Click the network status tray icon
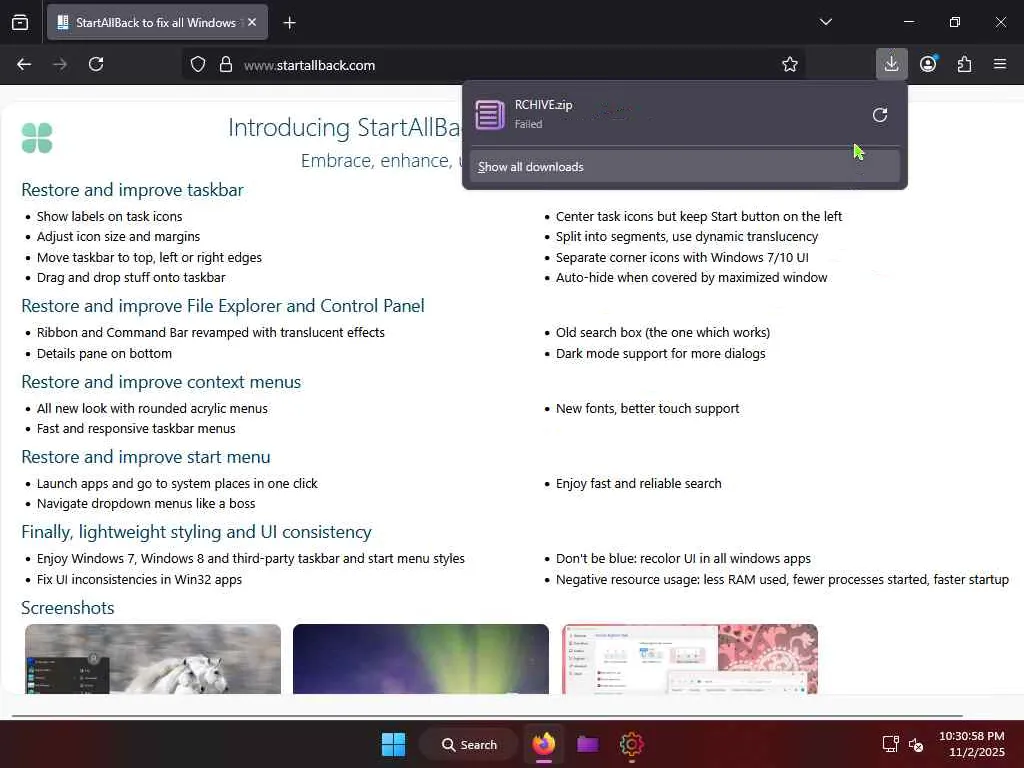This screenshot has height=768, width=1024. pyautogui.click(x=890, y=744)
